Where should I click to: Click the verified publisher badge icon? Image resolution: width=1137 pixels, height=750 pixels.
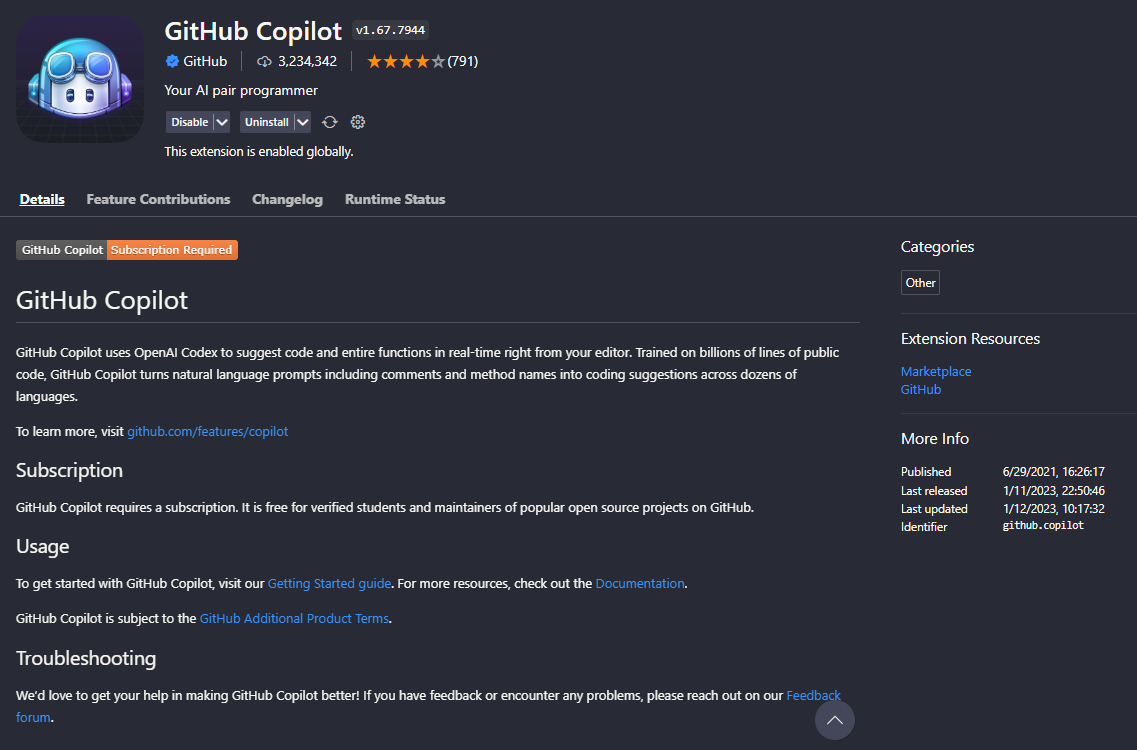point(172,61)
